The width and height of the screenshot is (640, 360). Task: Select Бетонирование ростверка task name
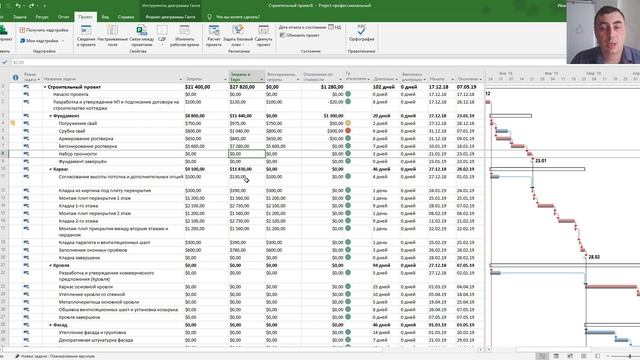[x=88, y=146]
